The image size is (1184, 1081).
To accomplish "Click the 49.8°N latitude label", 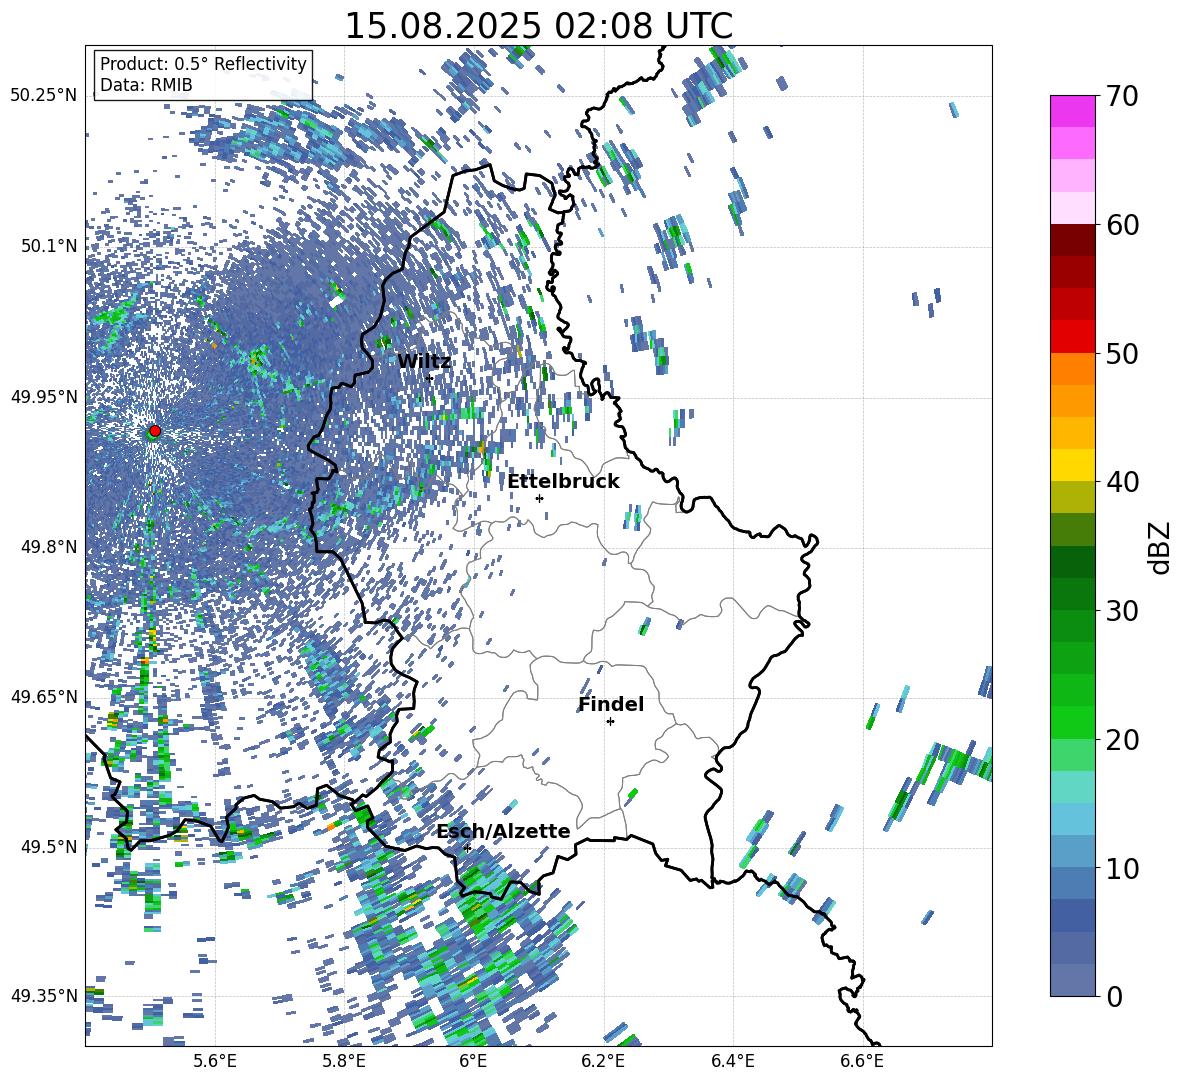I will tap(50, 547).
